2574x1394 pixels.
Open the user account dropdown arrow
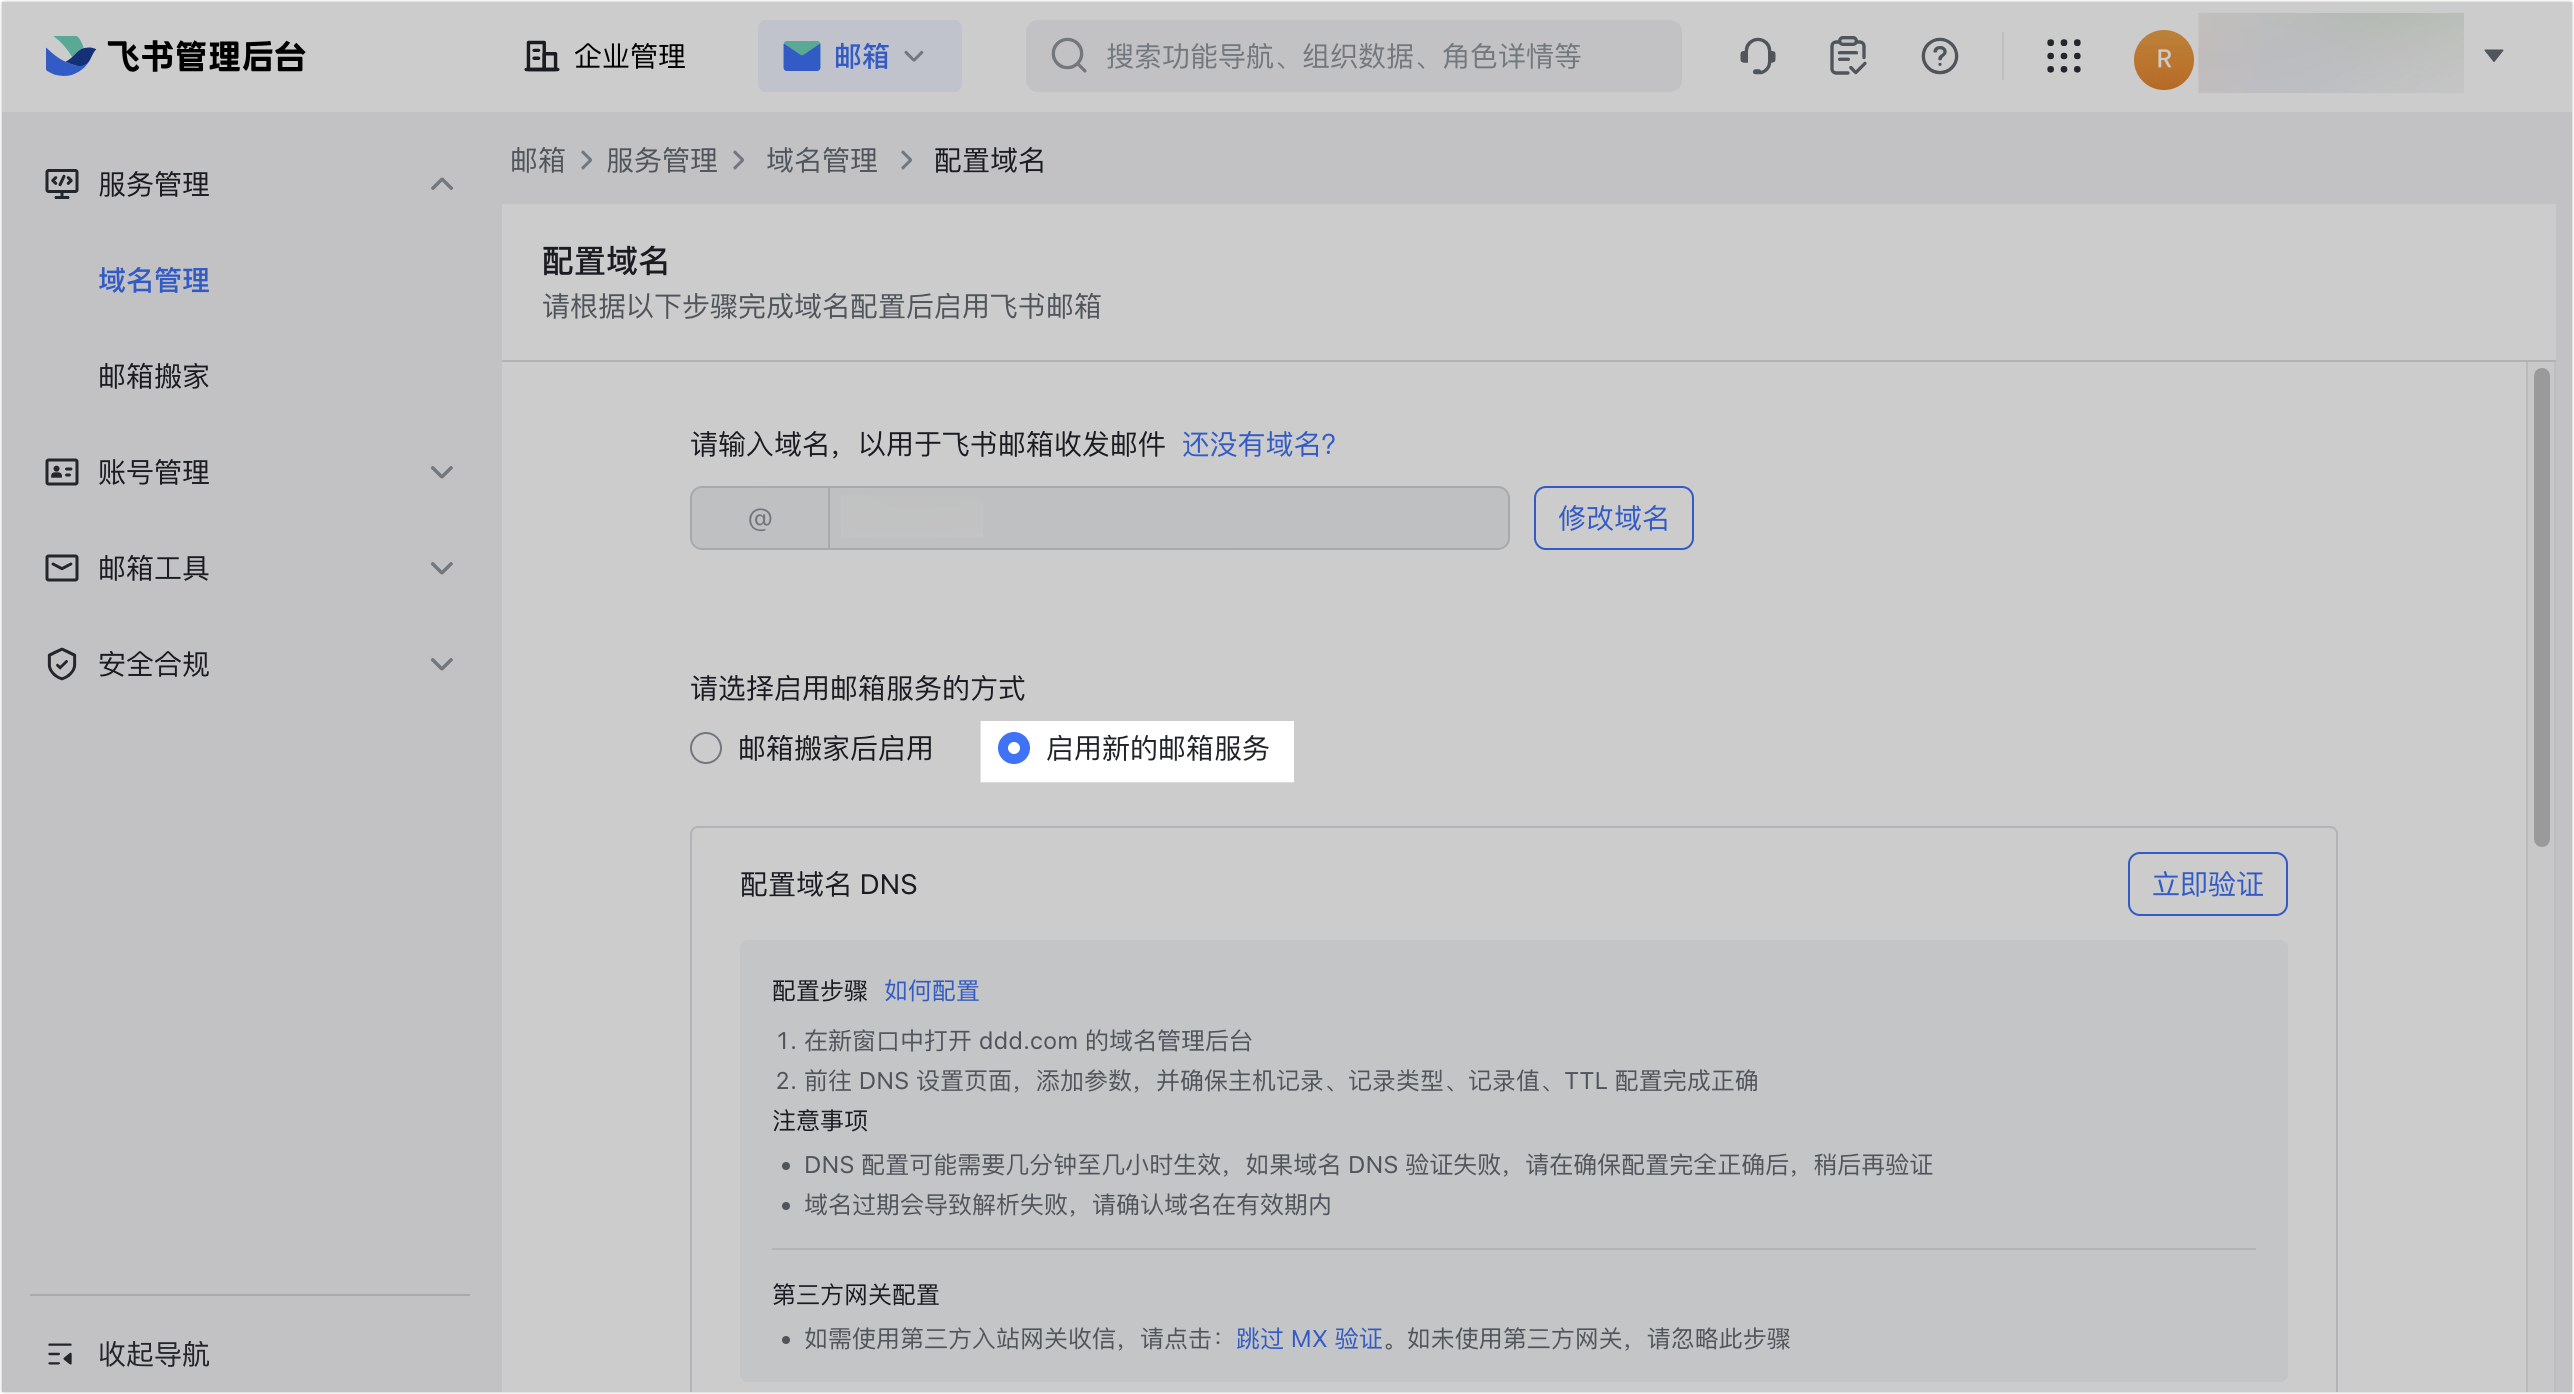(x=2494, y=56)
